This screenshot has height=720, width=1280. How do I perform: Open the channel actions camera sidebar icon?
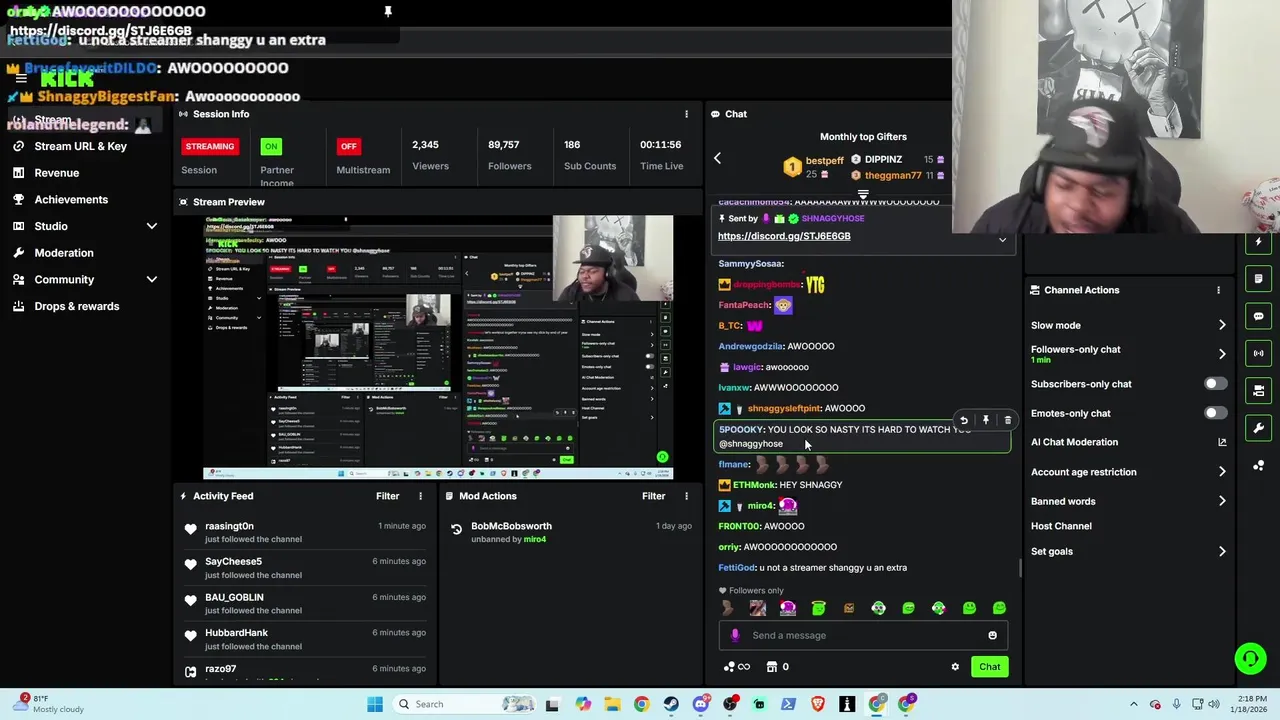(1258, 390)
